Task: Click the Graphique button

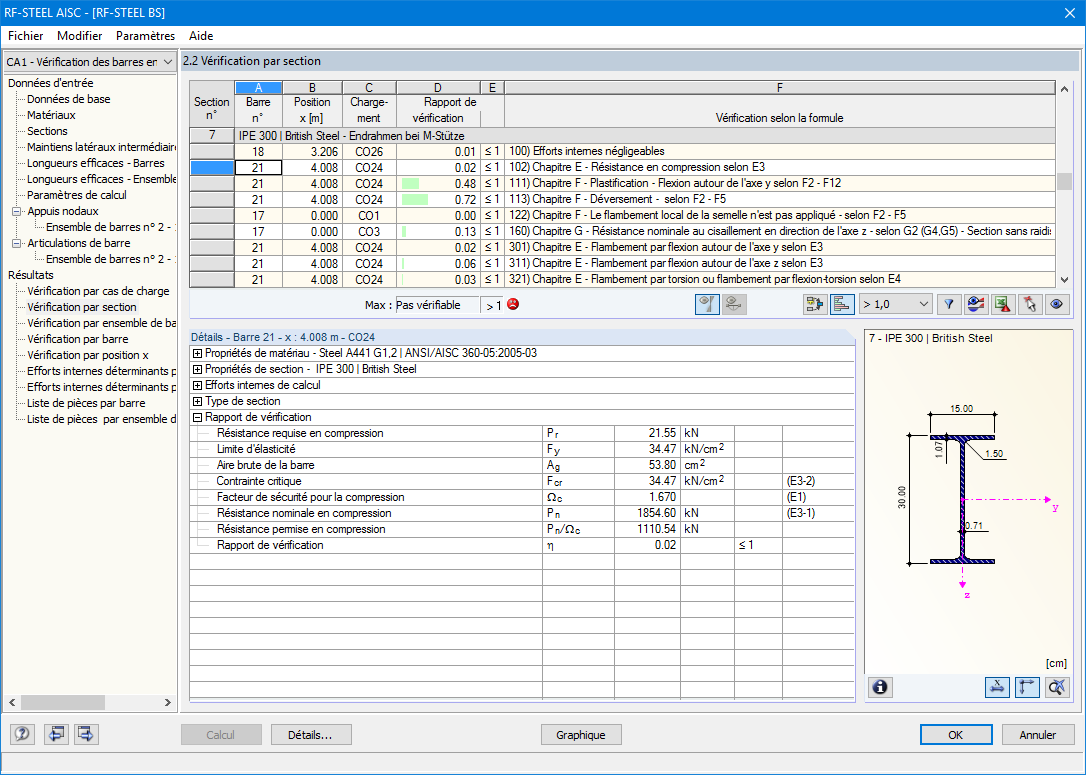Action: (x=580, y=735)
